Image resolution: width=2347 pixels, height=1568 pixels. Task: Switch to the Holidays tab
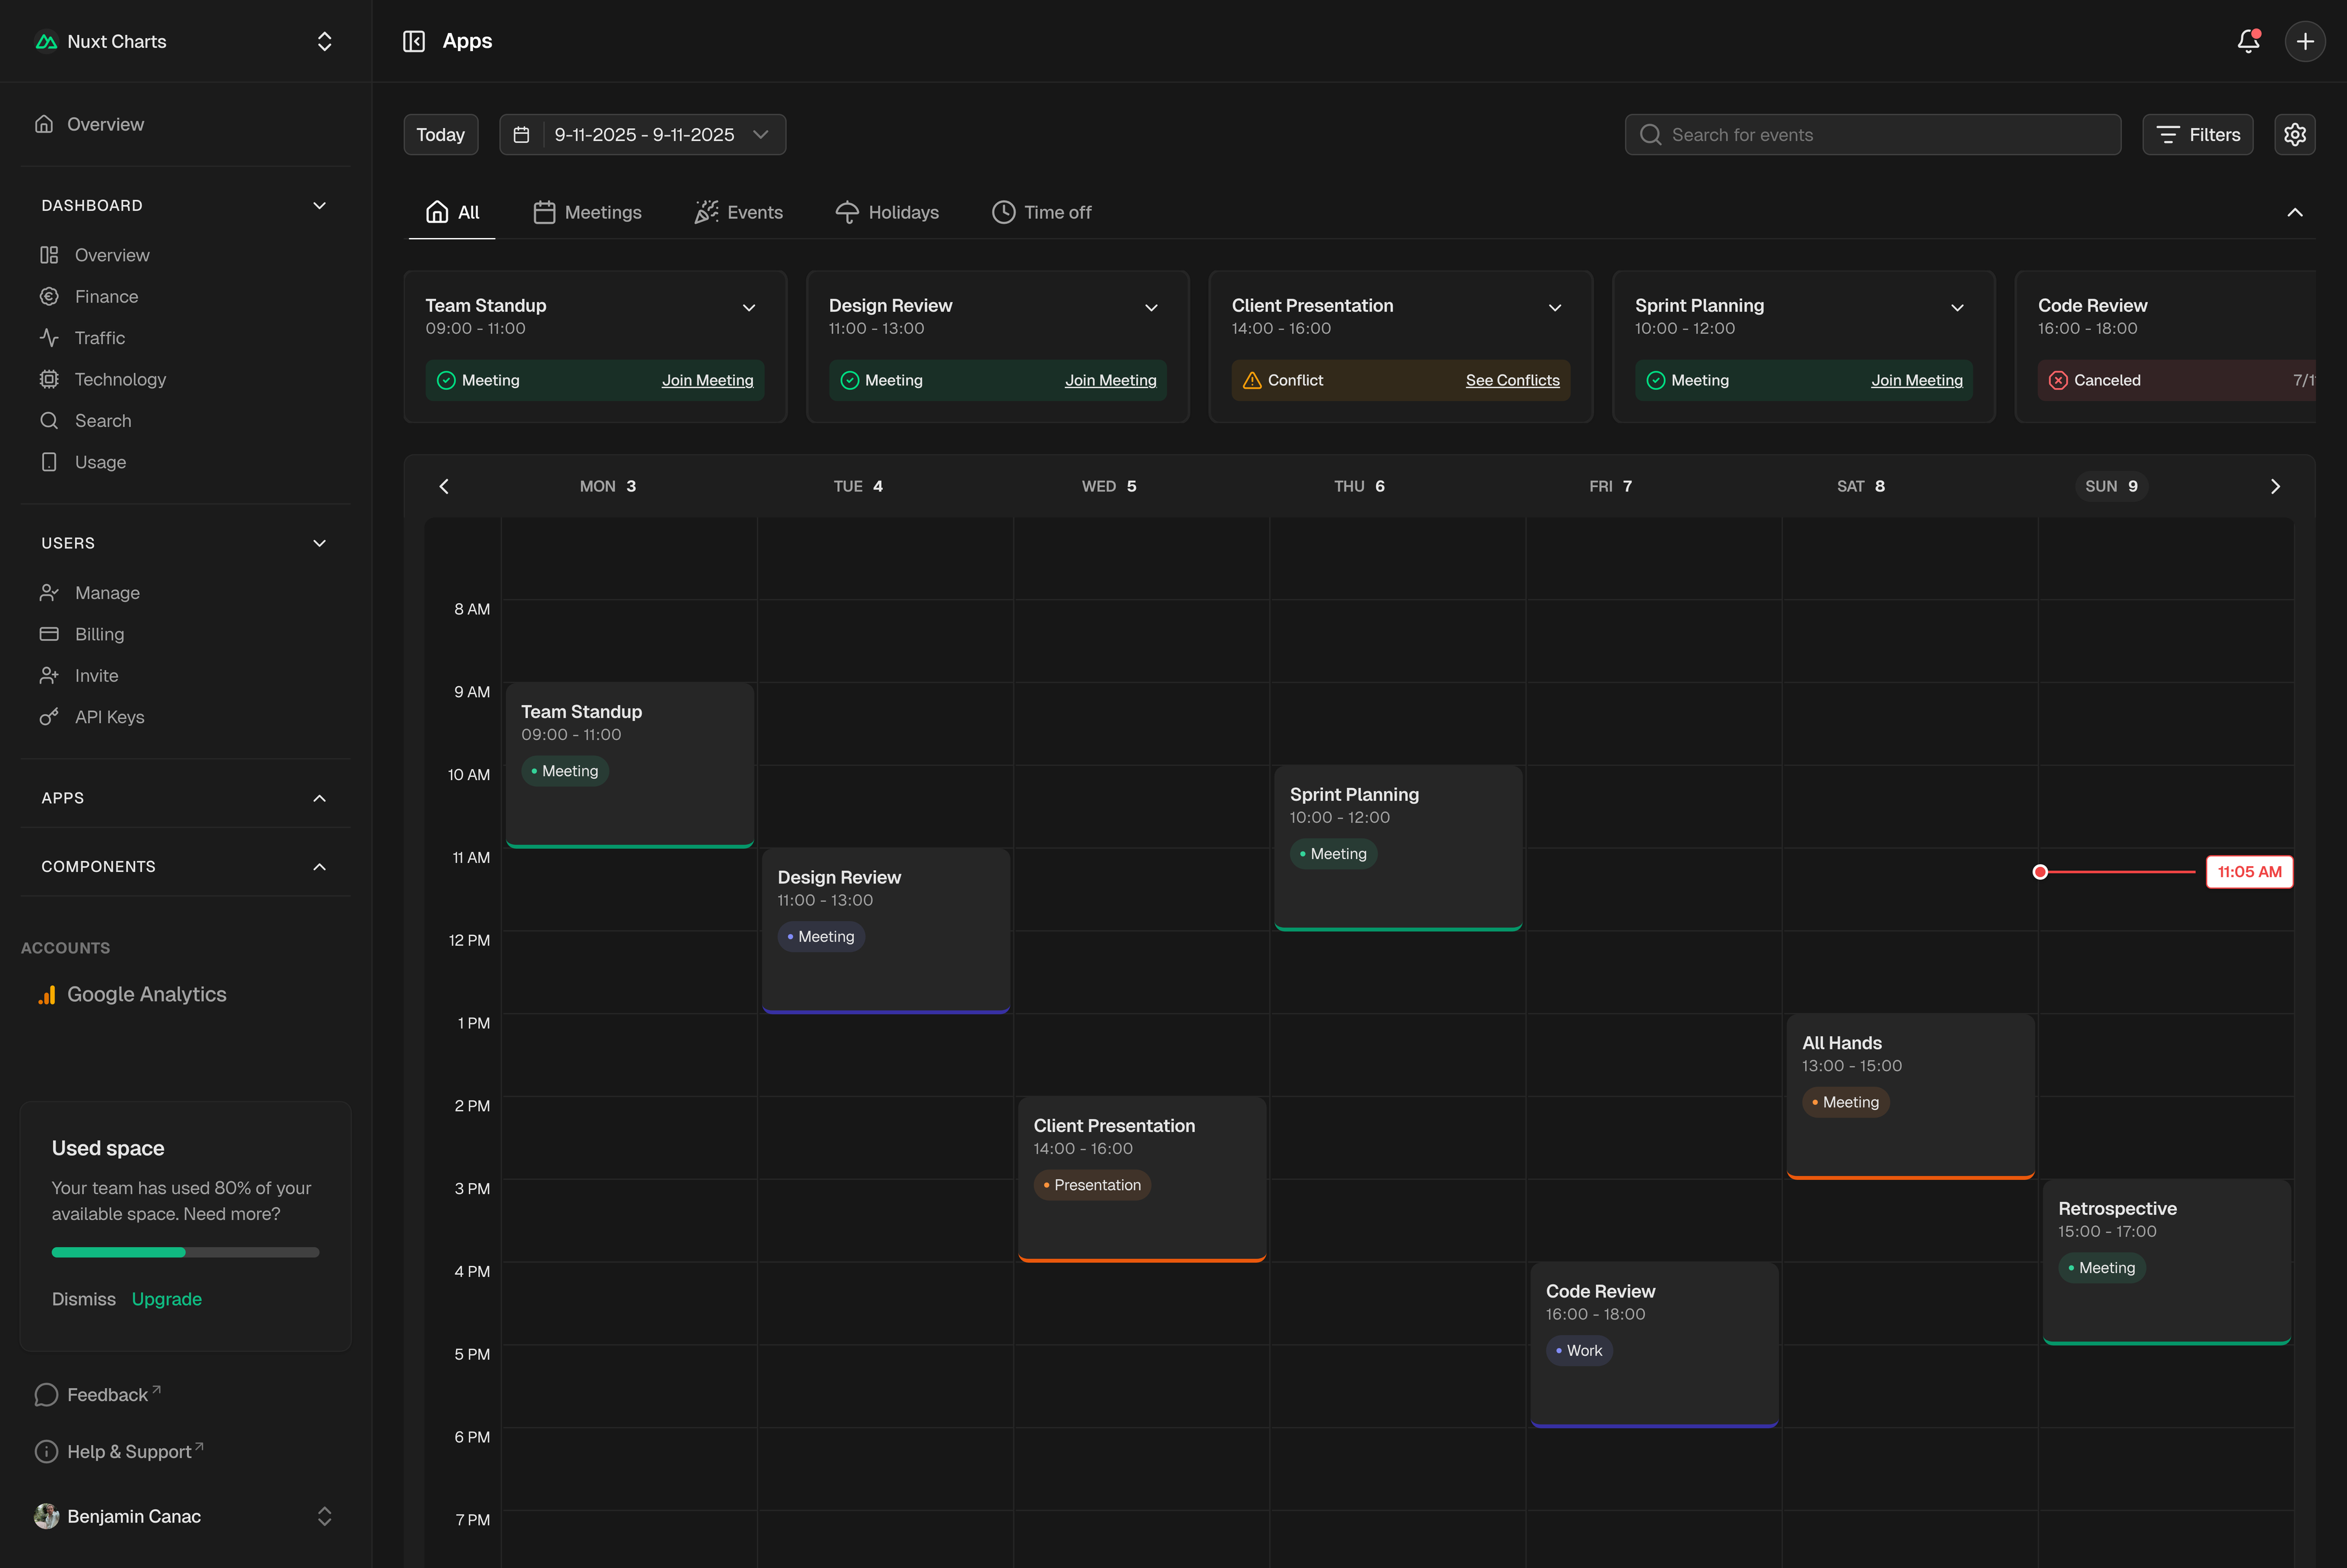pos(887,212)
